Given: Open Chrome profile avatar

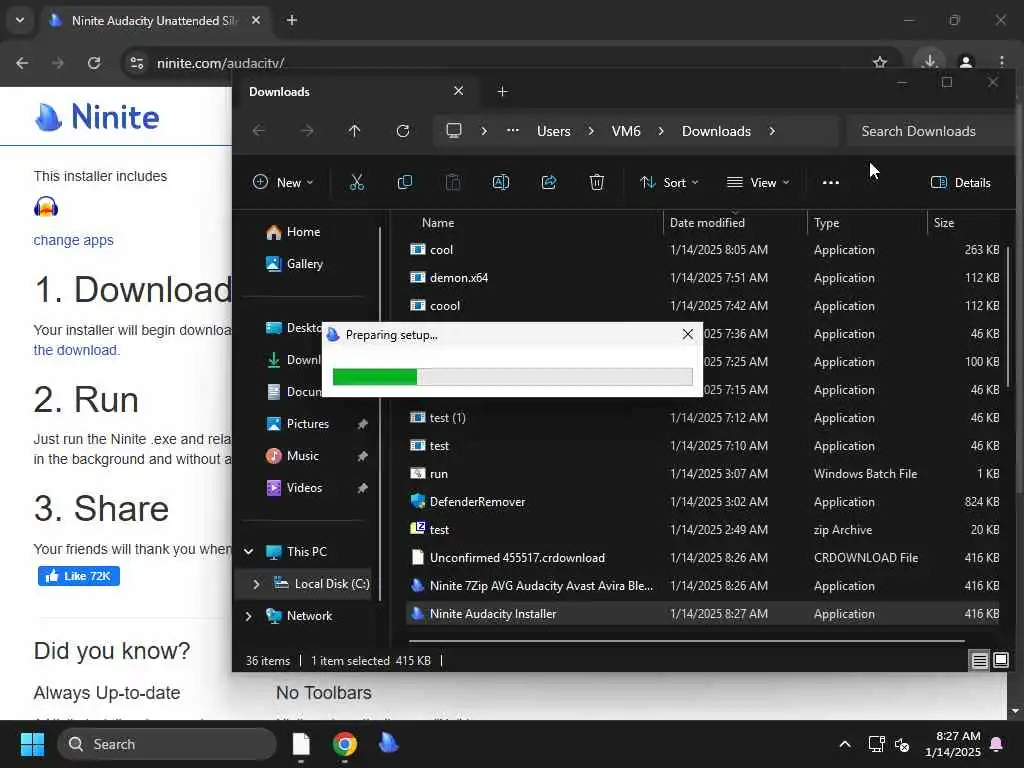Looking at the screenshot, I should (x=966, y=63).
